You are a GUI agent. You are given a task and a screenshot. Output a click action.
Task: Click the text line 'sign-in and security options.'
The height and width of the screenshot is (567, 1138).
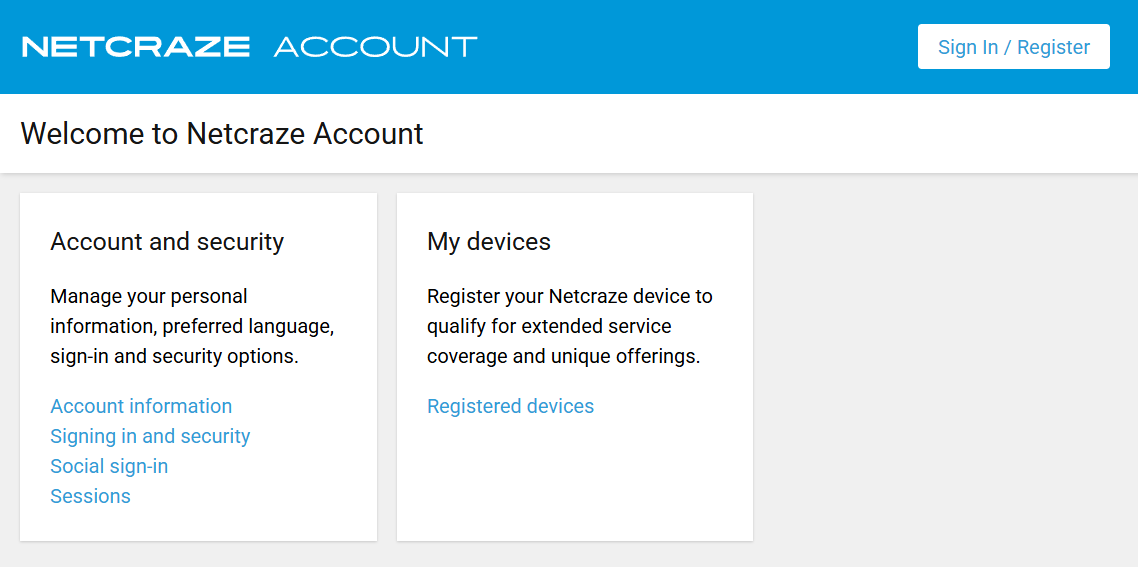tap(174, 356)
